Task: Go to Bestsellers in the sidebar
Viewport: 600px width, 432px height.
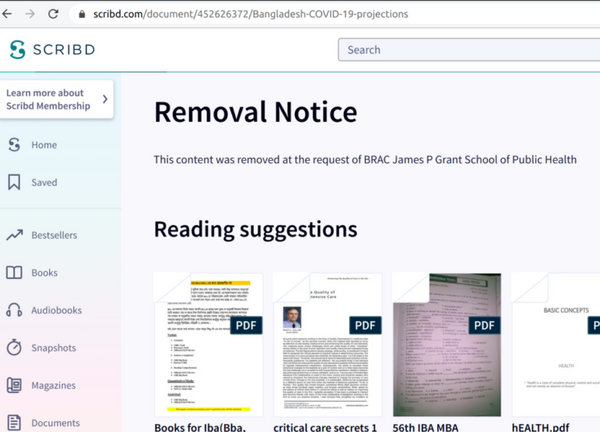Action: tap(54, 235)
